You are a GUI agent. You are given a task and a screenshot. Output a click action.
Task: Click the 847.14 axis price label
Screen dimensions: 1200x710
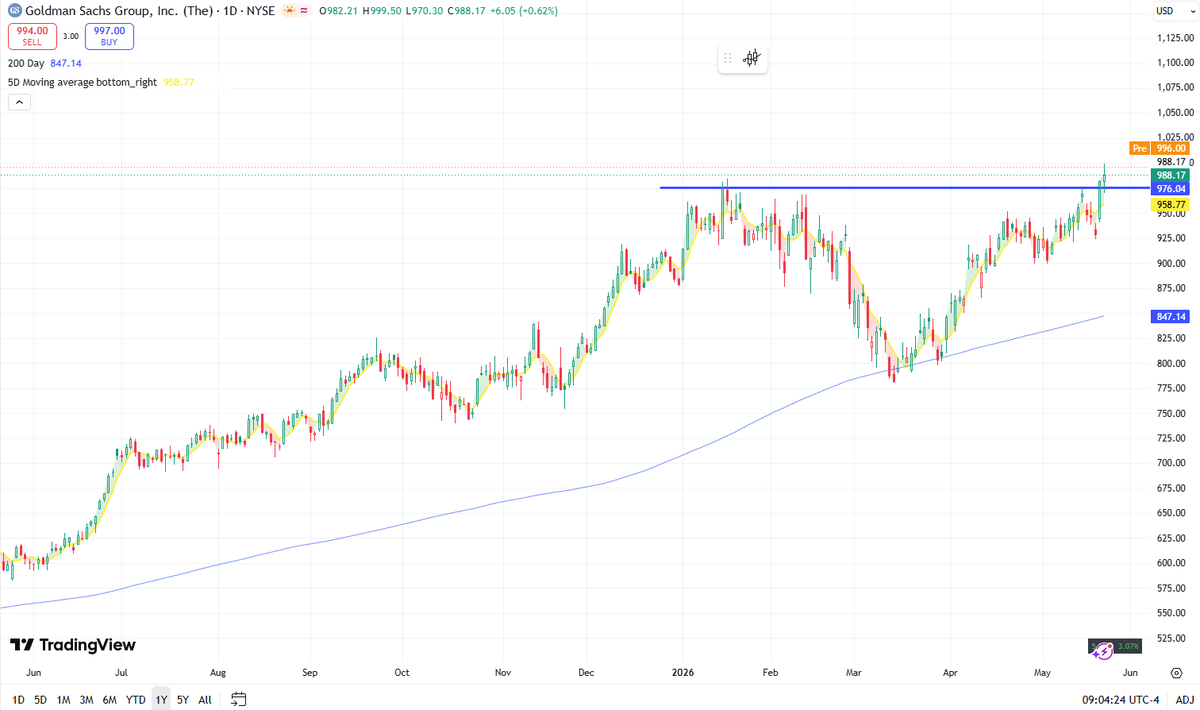1171,316
